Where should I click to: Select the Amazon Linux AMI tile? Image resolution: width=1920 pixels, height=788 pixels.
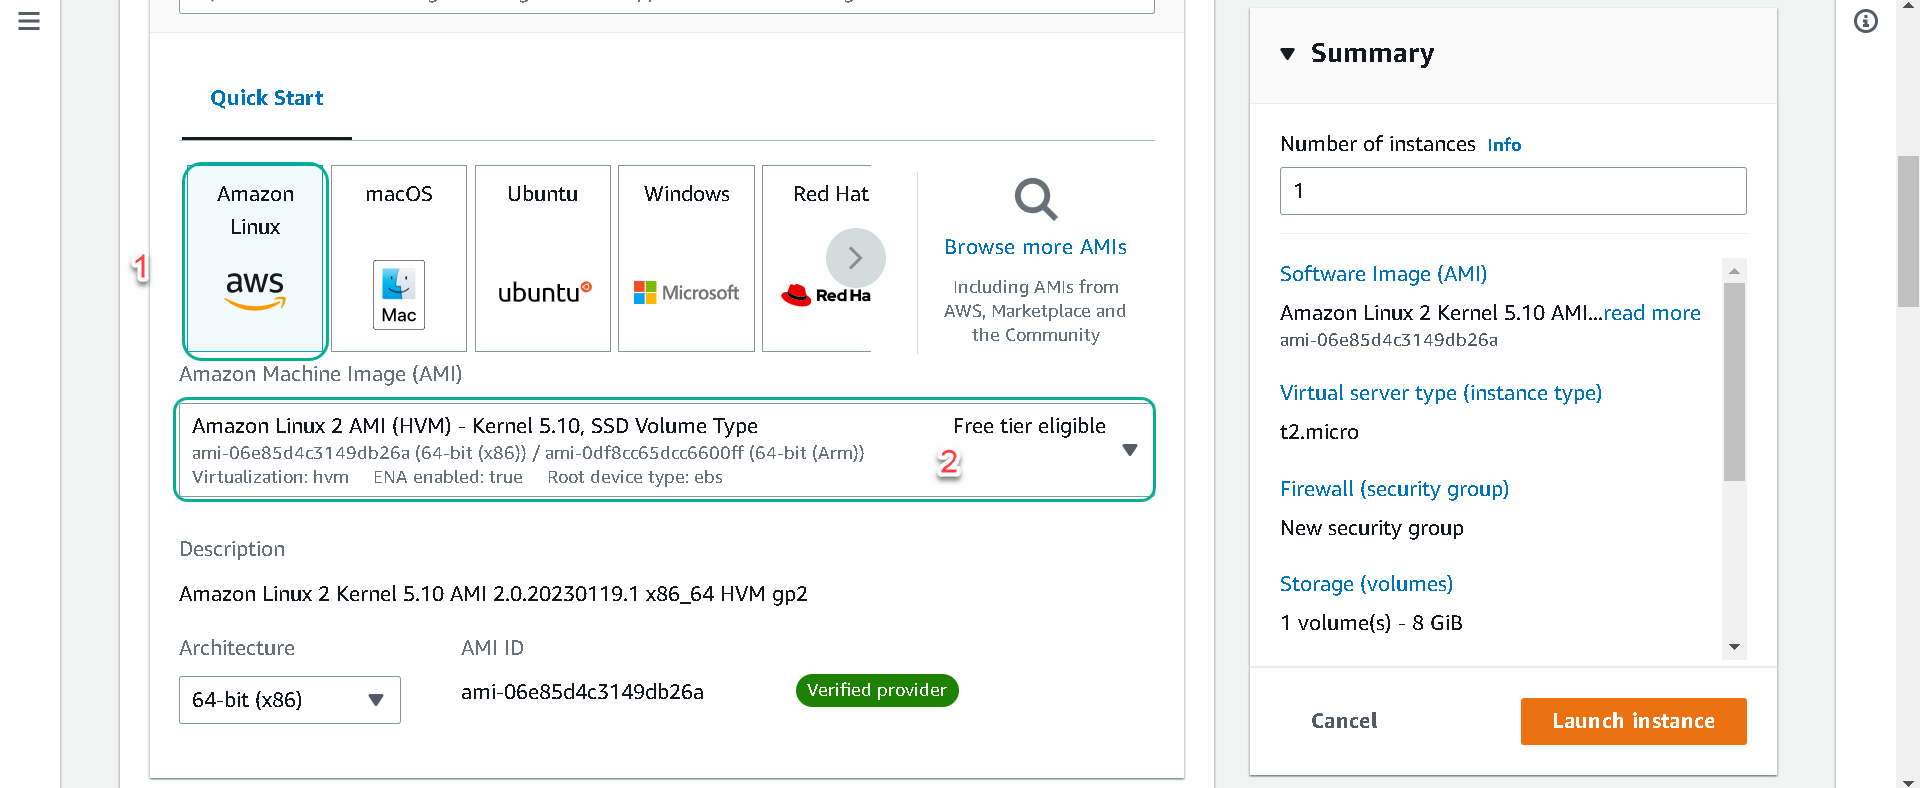pos(255,258)
